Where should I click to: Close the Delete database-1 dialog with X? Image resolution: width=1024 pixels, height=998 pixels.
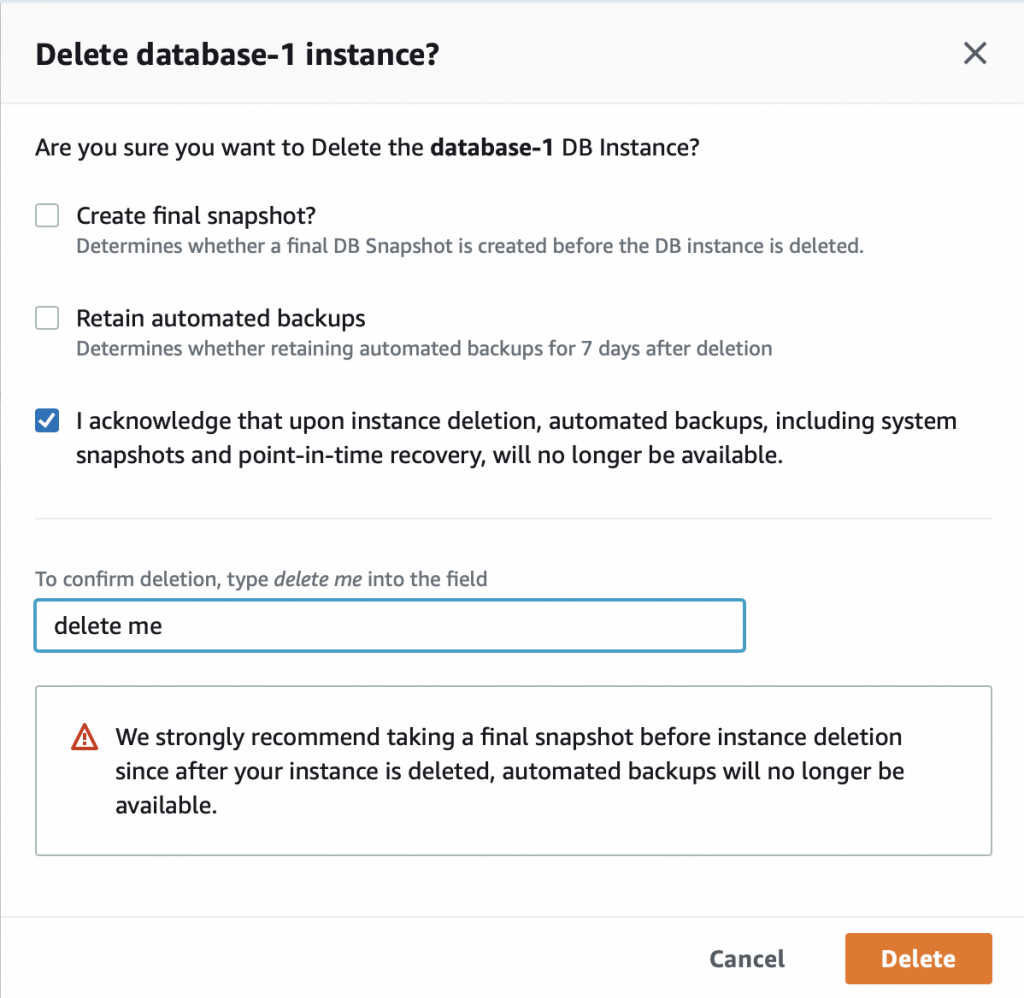pos(974,54)
